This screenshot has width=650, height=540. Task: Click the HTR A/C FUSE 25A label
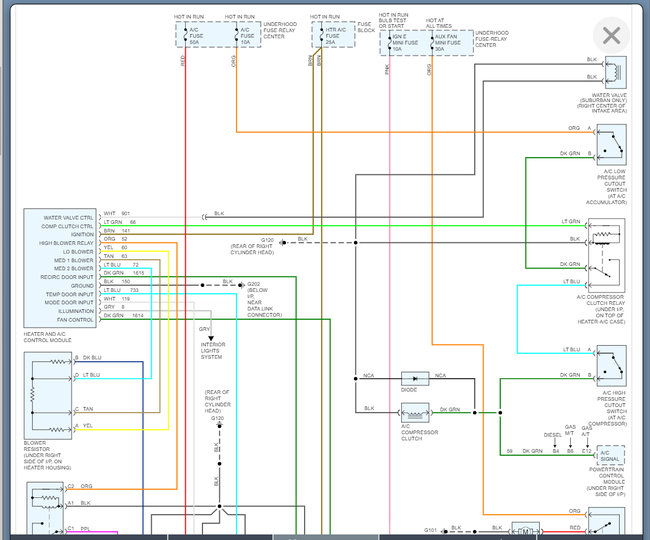335,36
